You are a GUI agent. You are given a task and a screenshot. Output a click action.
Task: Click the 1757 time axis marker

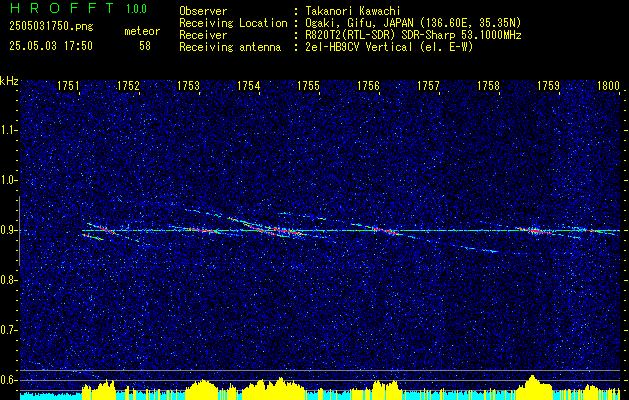[x=428, y=86]
